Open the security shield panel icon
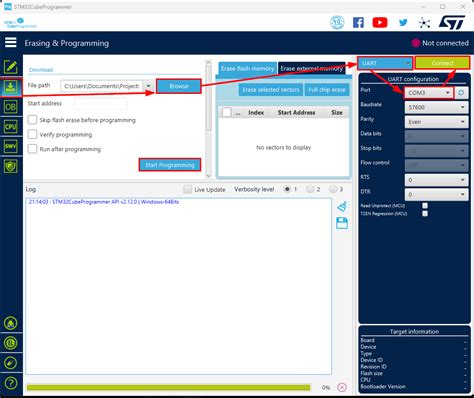The width and height of the screenshot is (474, 398). 11,166
